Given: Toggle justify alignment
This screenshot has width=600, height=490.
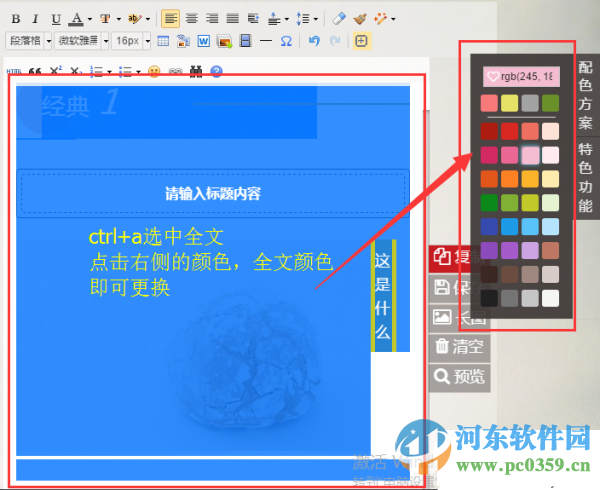Looking at the screenshot, I should (x=233, y=19).
